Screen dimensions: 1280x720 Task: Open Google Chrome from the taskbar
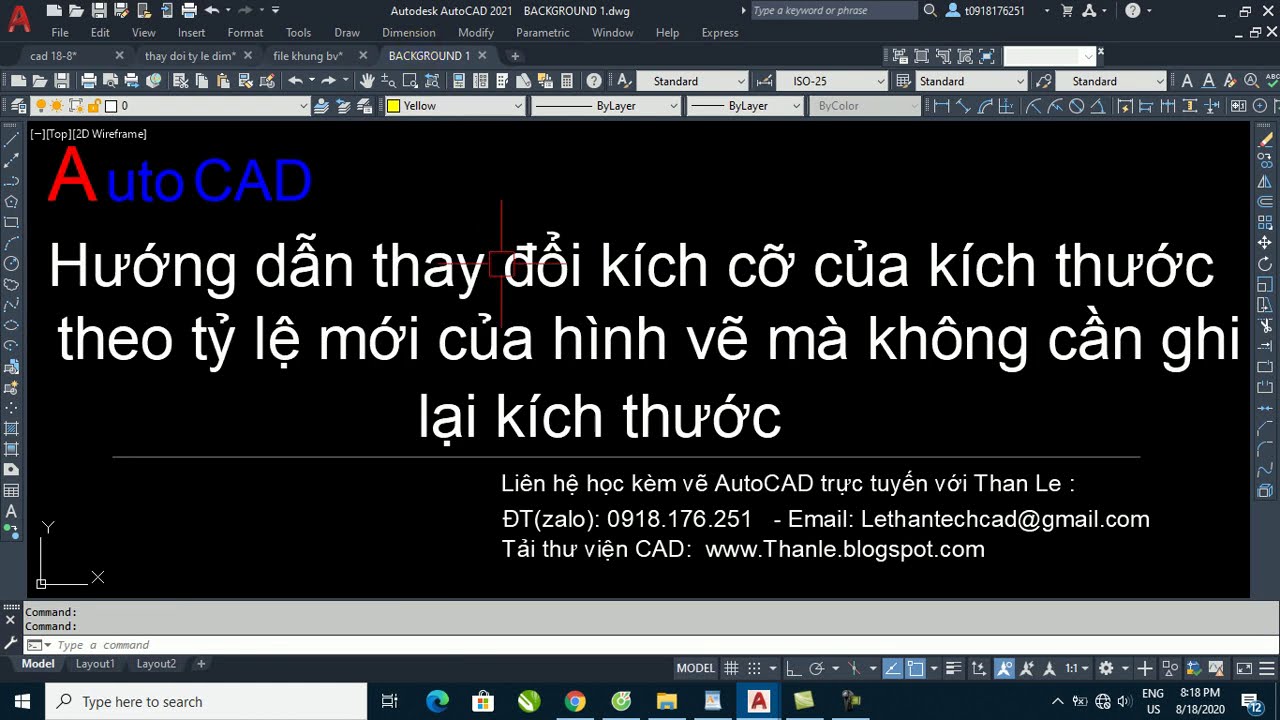[574, 702]
